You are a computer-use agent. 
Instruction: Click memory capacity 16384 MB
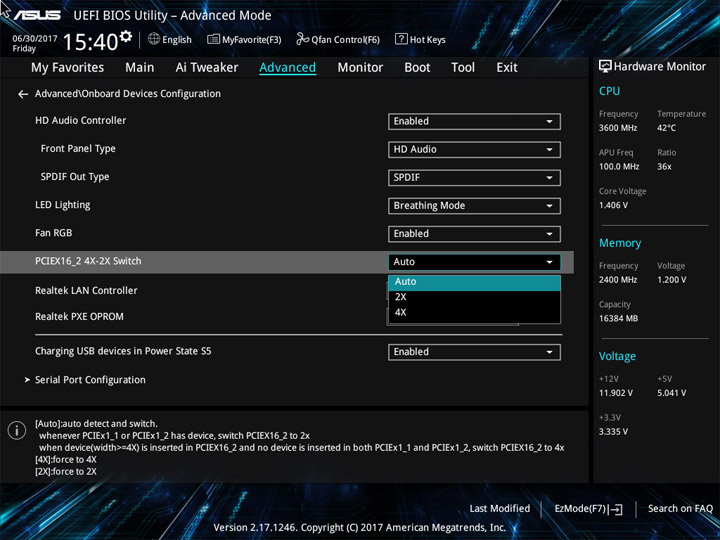618,319
